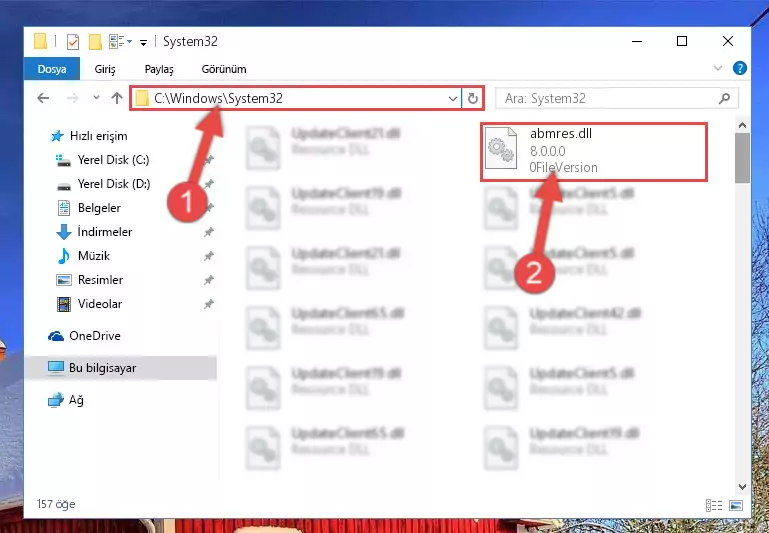
Task: Click the Properties checkmark quick access icon
Action: pyautogui.click(x=73, y=42)
